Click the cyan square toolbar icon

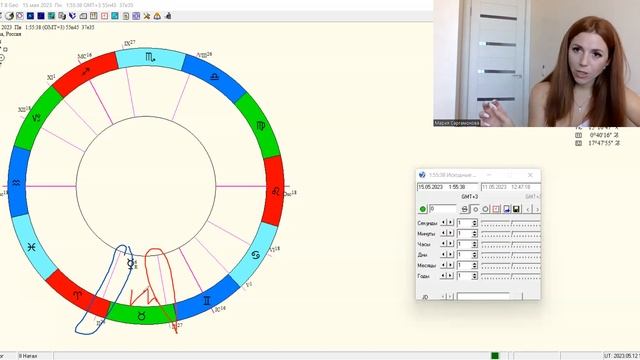115,16
